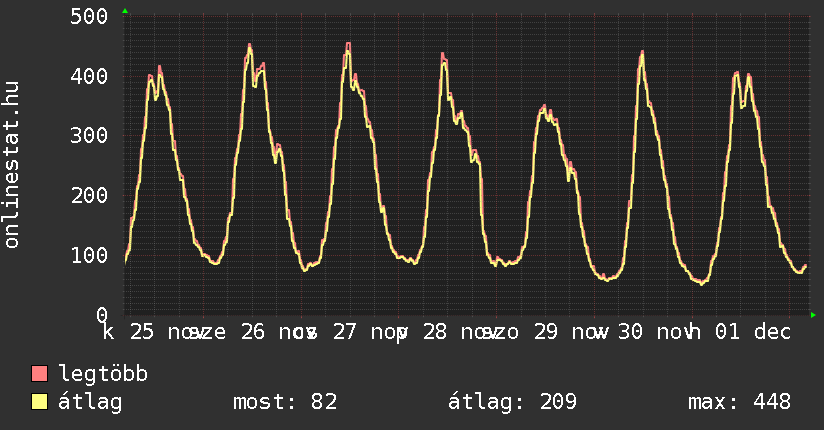The width and height of the screenshot is (824, 430).
Task: Click the 100 y-axis label
Action: click(90, 255)
